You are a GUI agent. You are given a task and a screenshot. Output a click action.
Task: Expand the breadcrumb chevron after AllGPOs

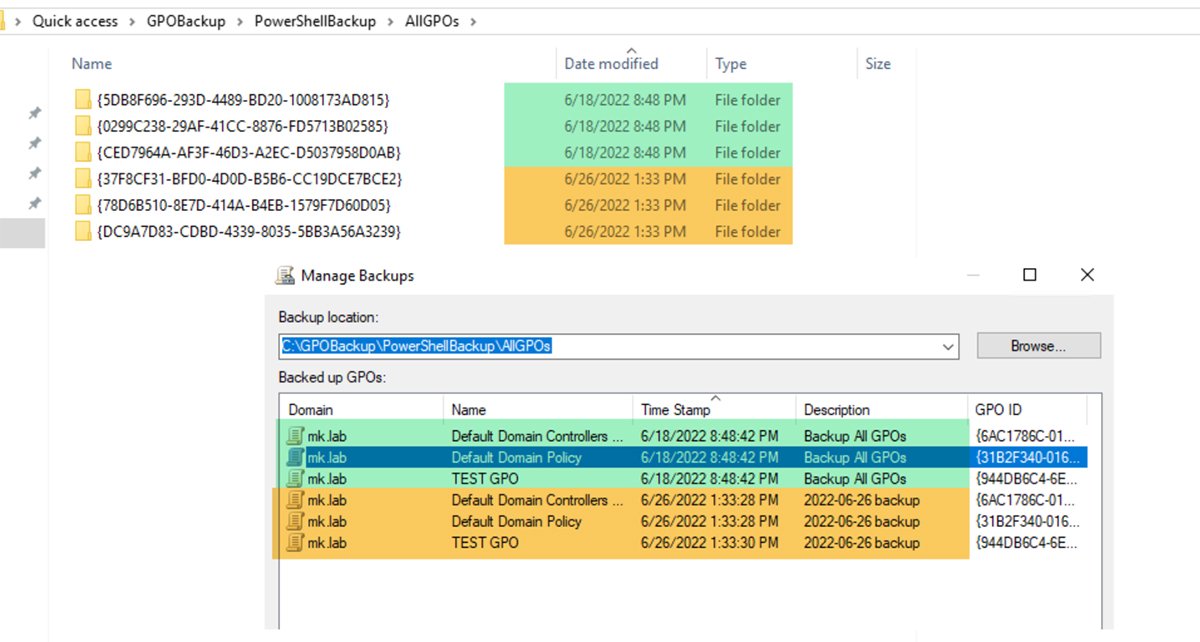coord(473,20)
